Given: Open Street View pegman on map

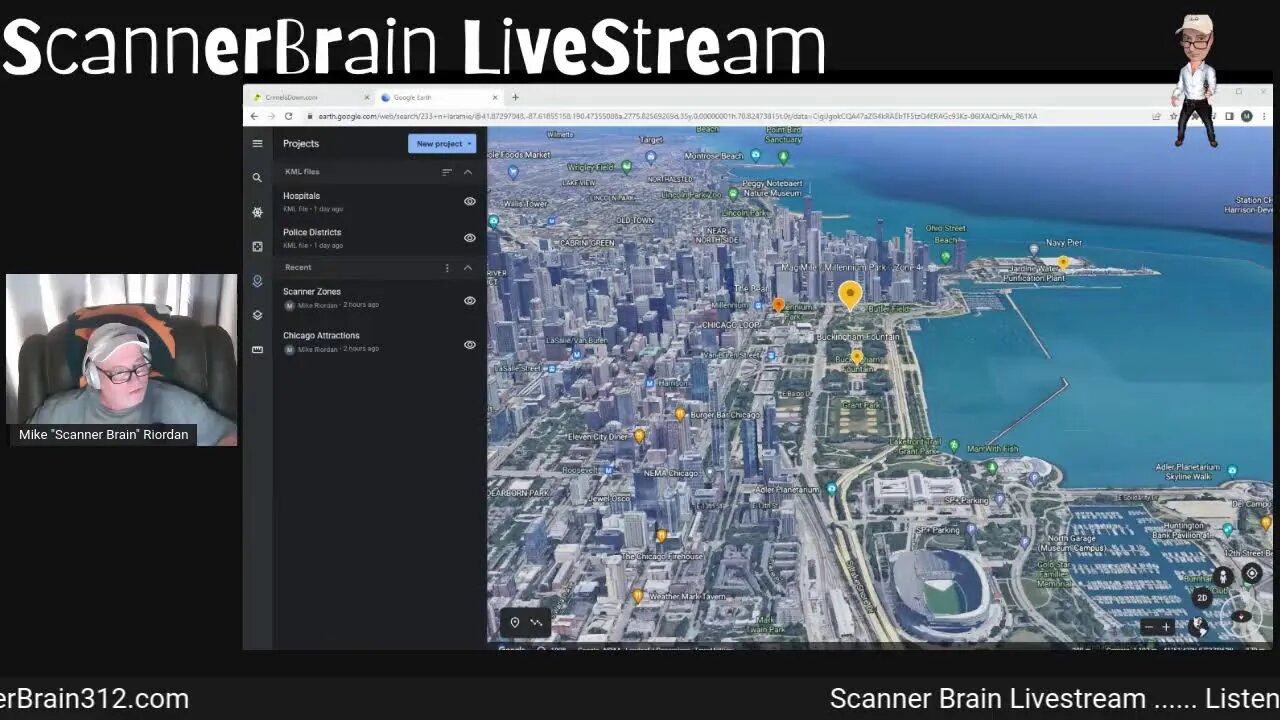Looking at the screenshot, I should (1222, 576).
